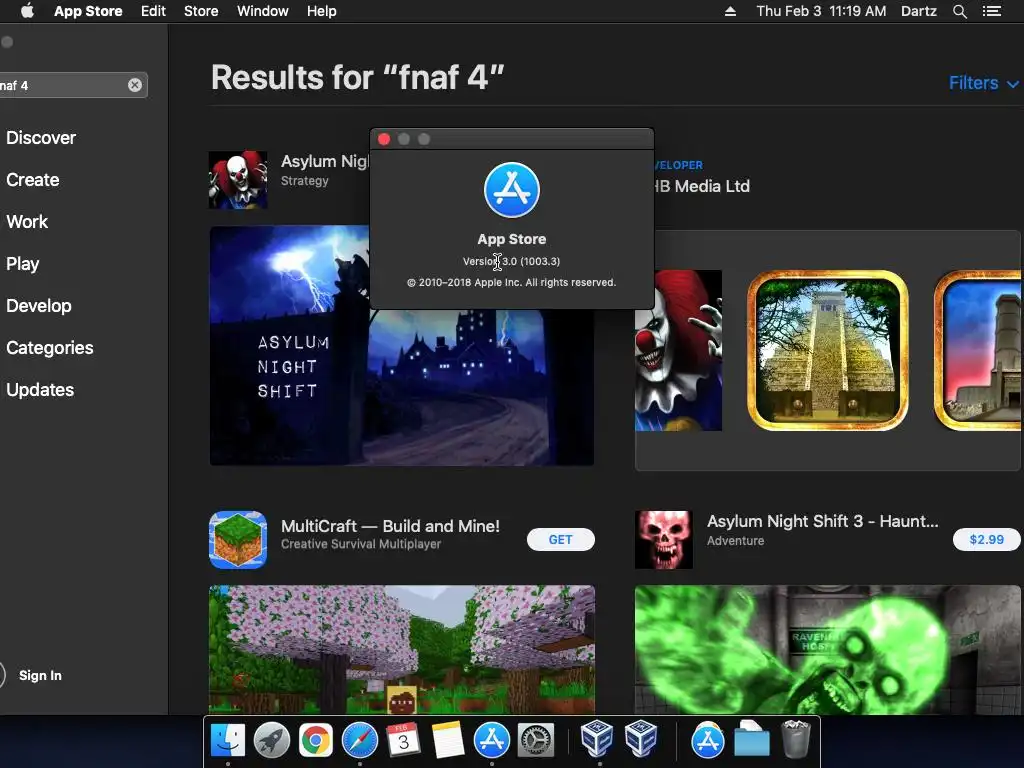The height and width of the screenshot is (768, 1024).
Task: Click the Results for fnaf 4 heading
Action: [x=357, y=78]
